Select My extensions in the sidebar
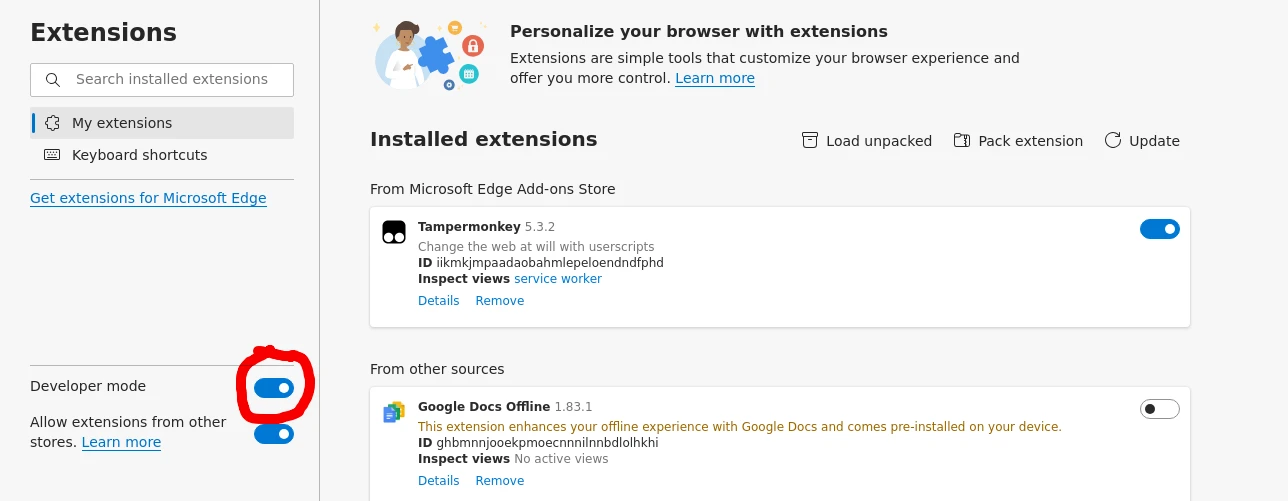Image resolution: width=1288 pixels, height=501 pixels. tap(162, 123)
